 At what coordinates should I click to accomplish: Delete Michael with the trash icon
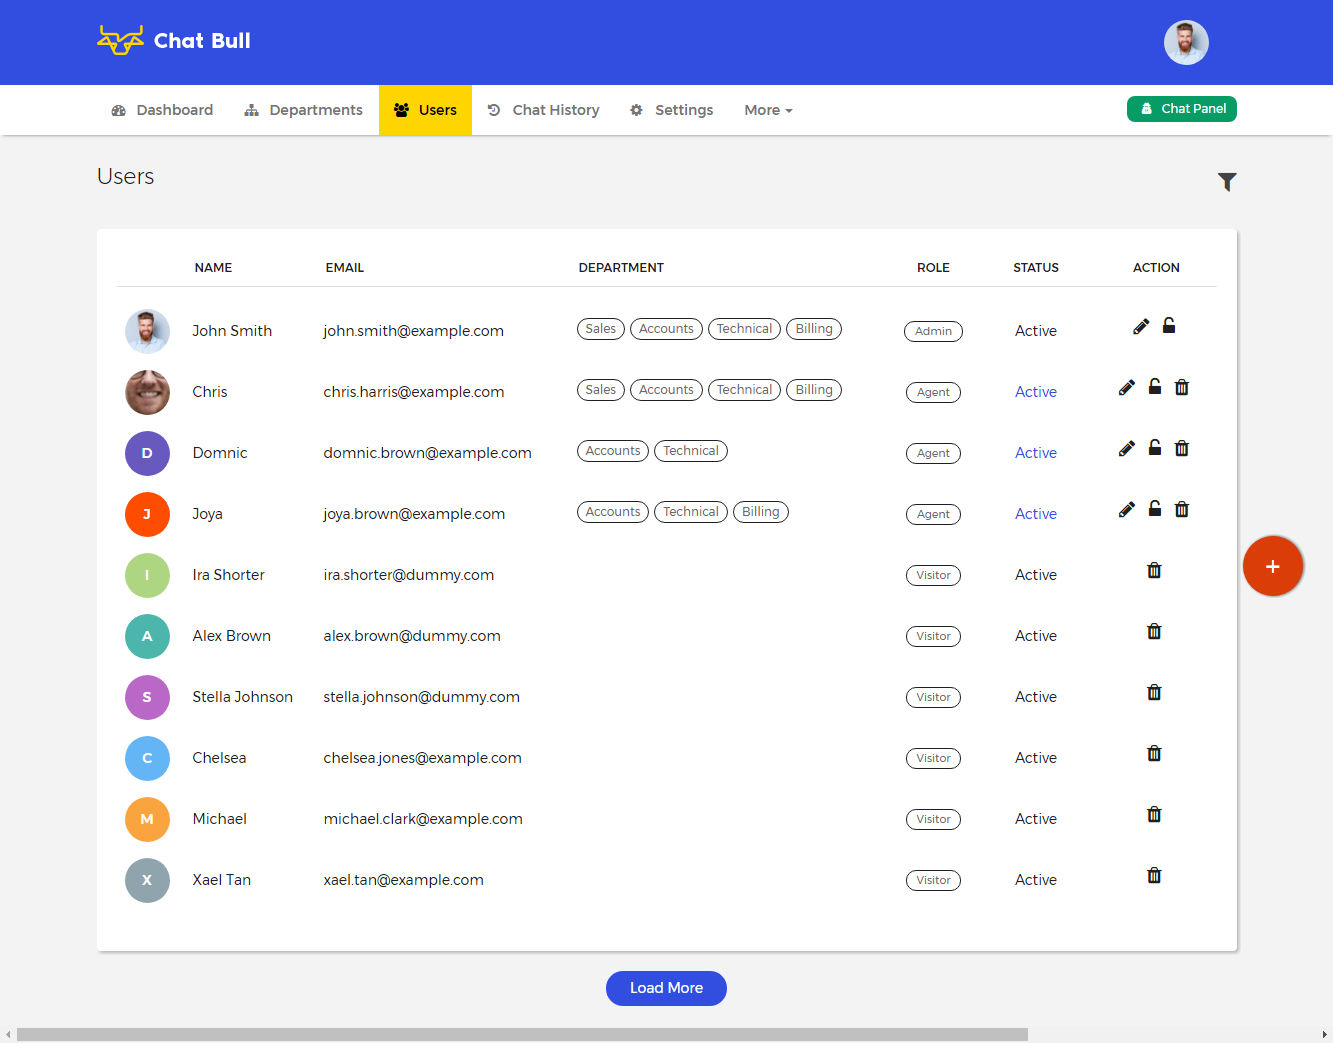(1154, 815)
